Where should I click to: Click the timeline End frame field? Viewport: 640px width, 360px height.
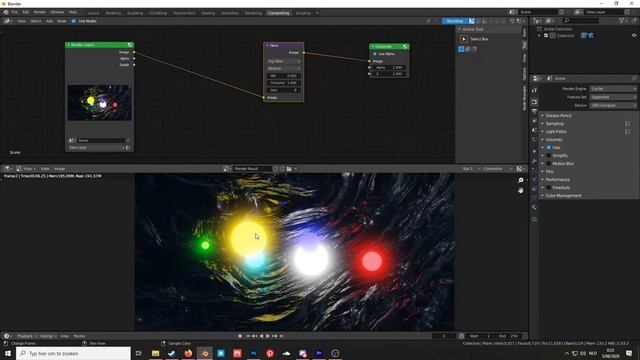pyautogui.click(x=509, y=336)
